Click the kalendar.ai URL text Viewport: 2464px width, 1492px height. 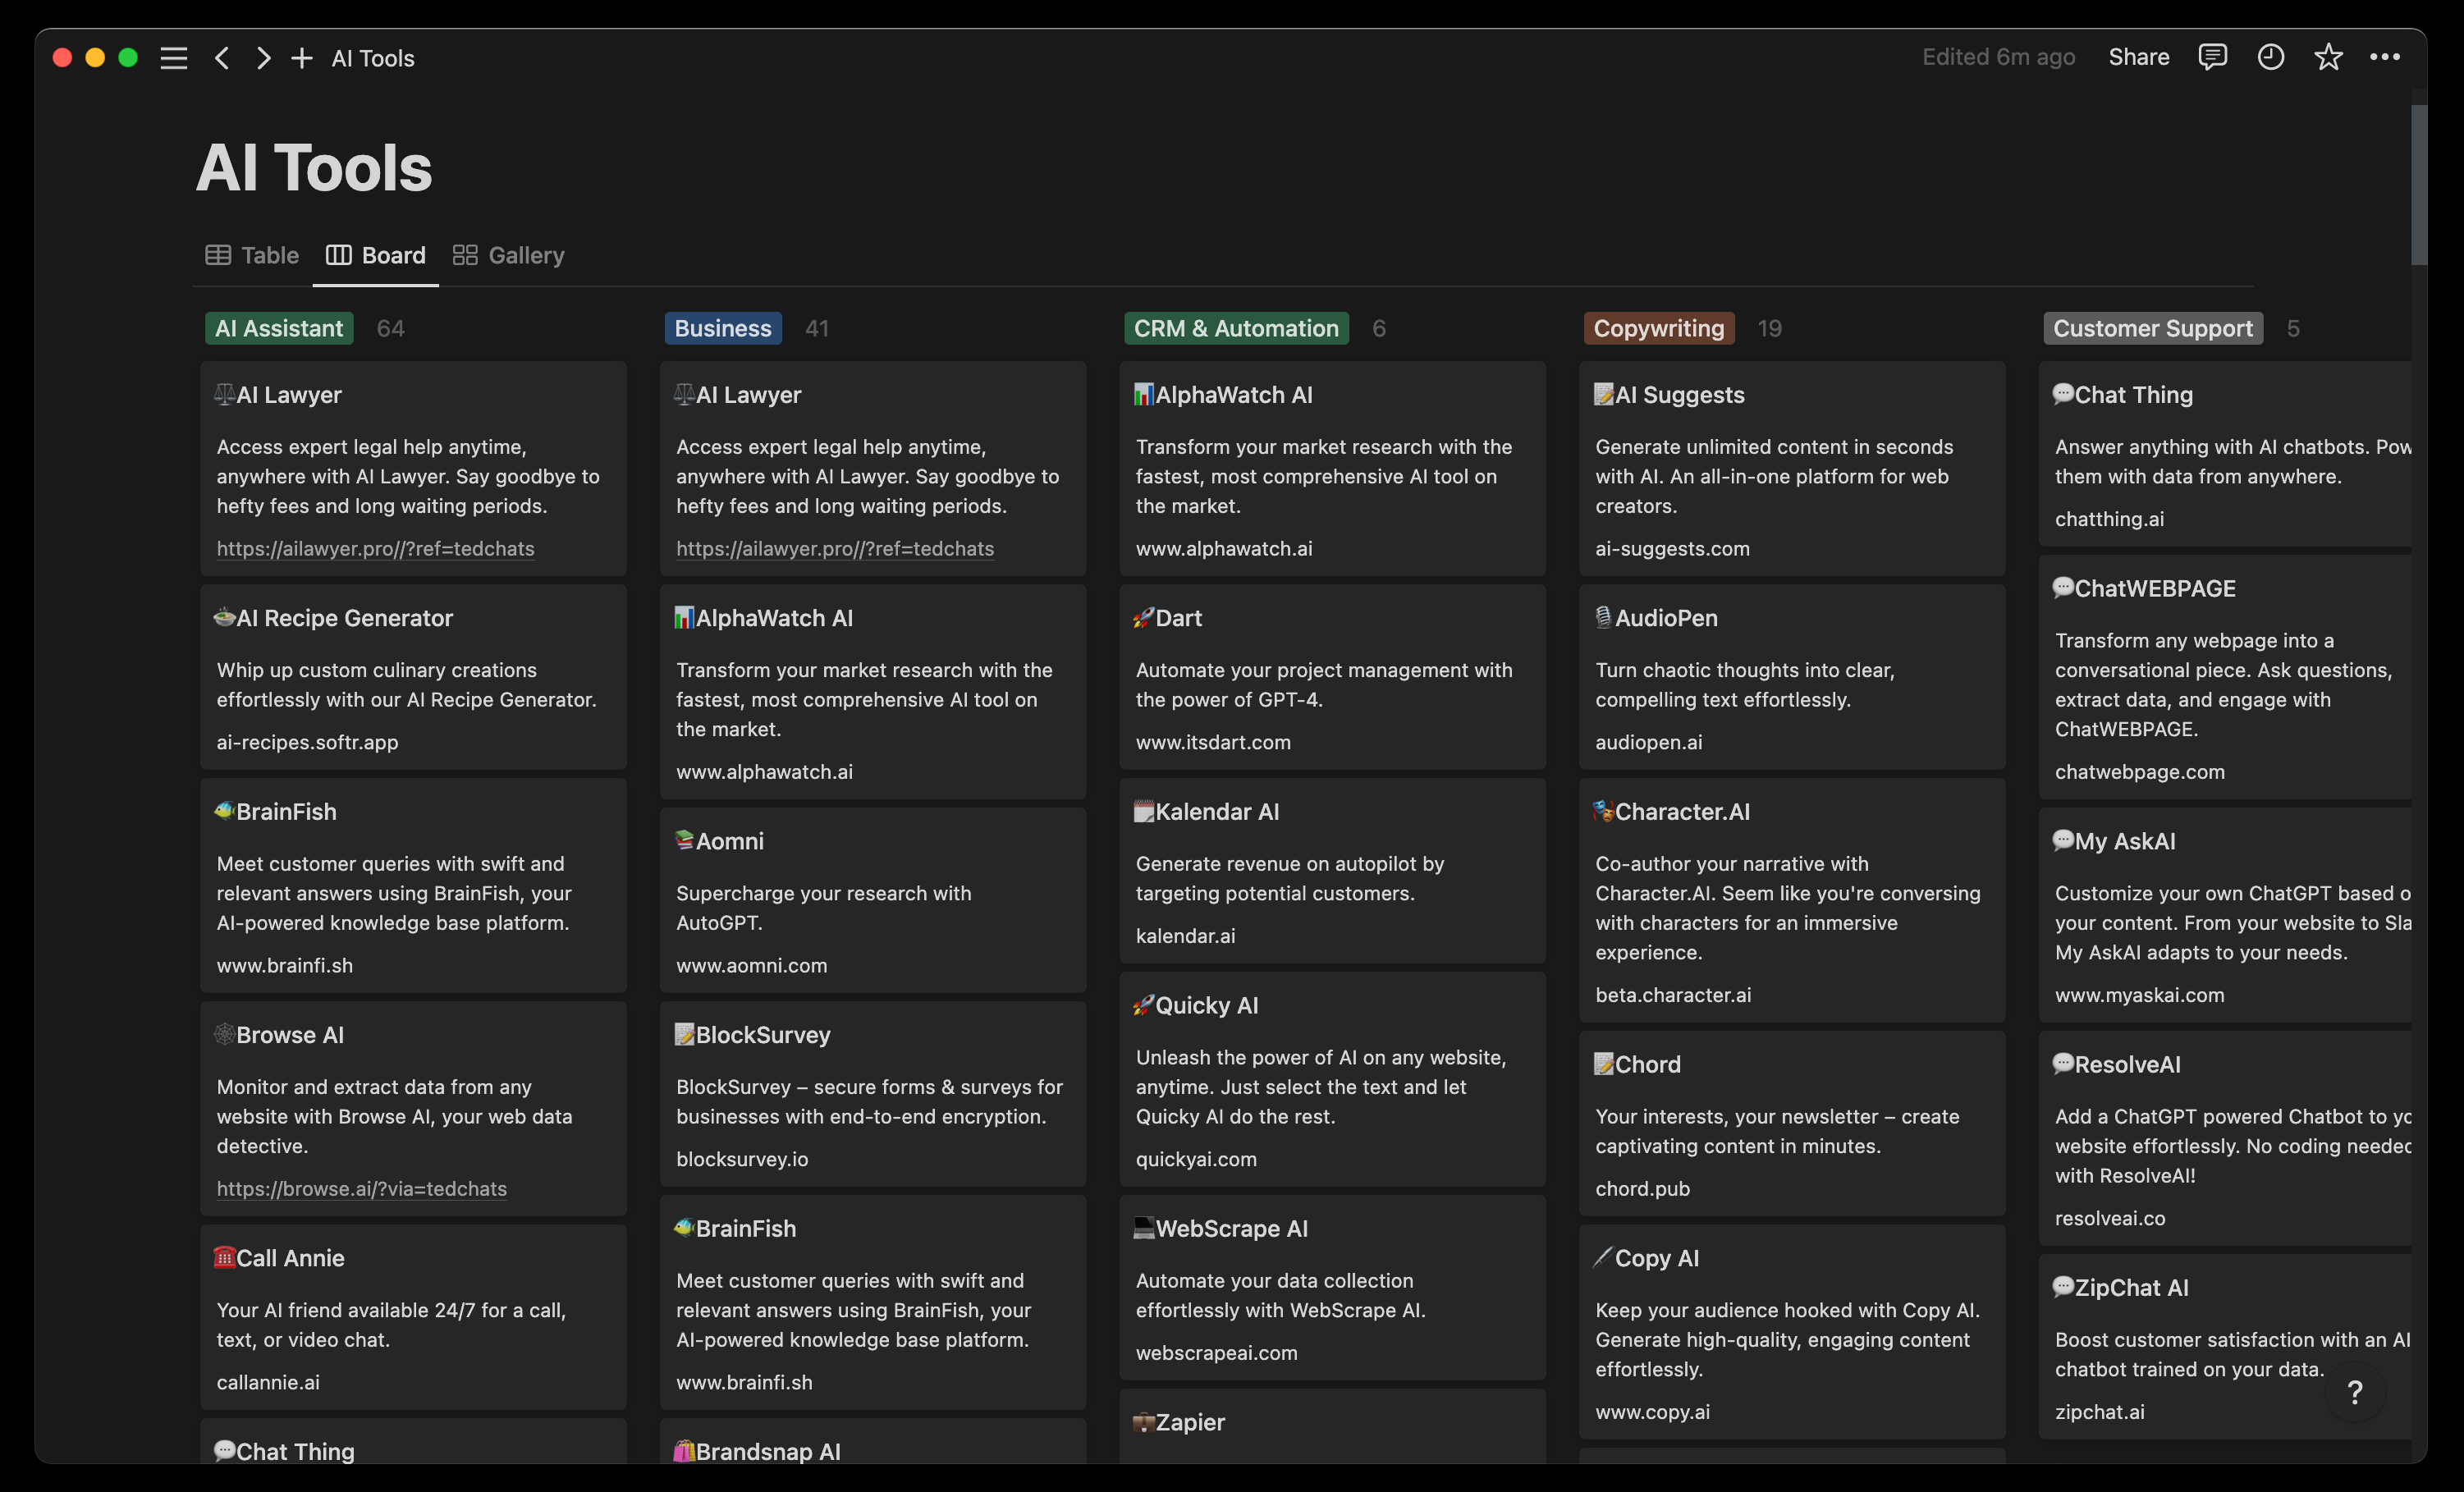point(1185,935)
